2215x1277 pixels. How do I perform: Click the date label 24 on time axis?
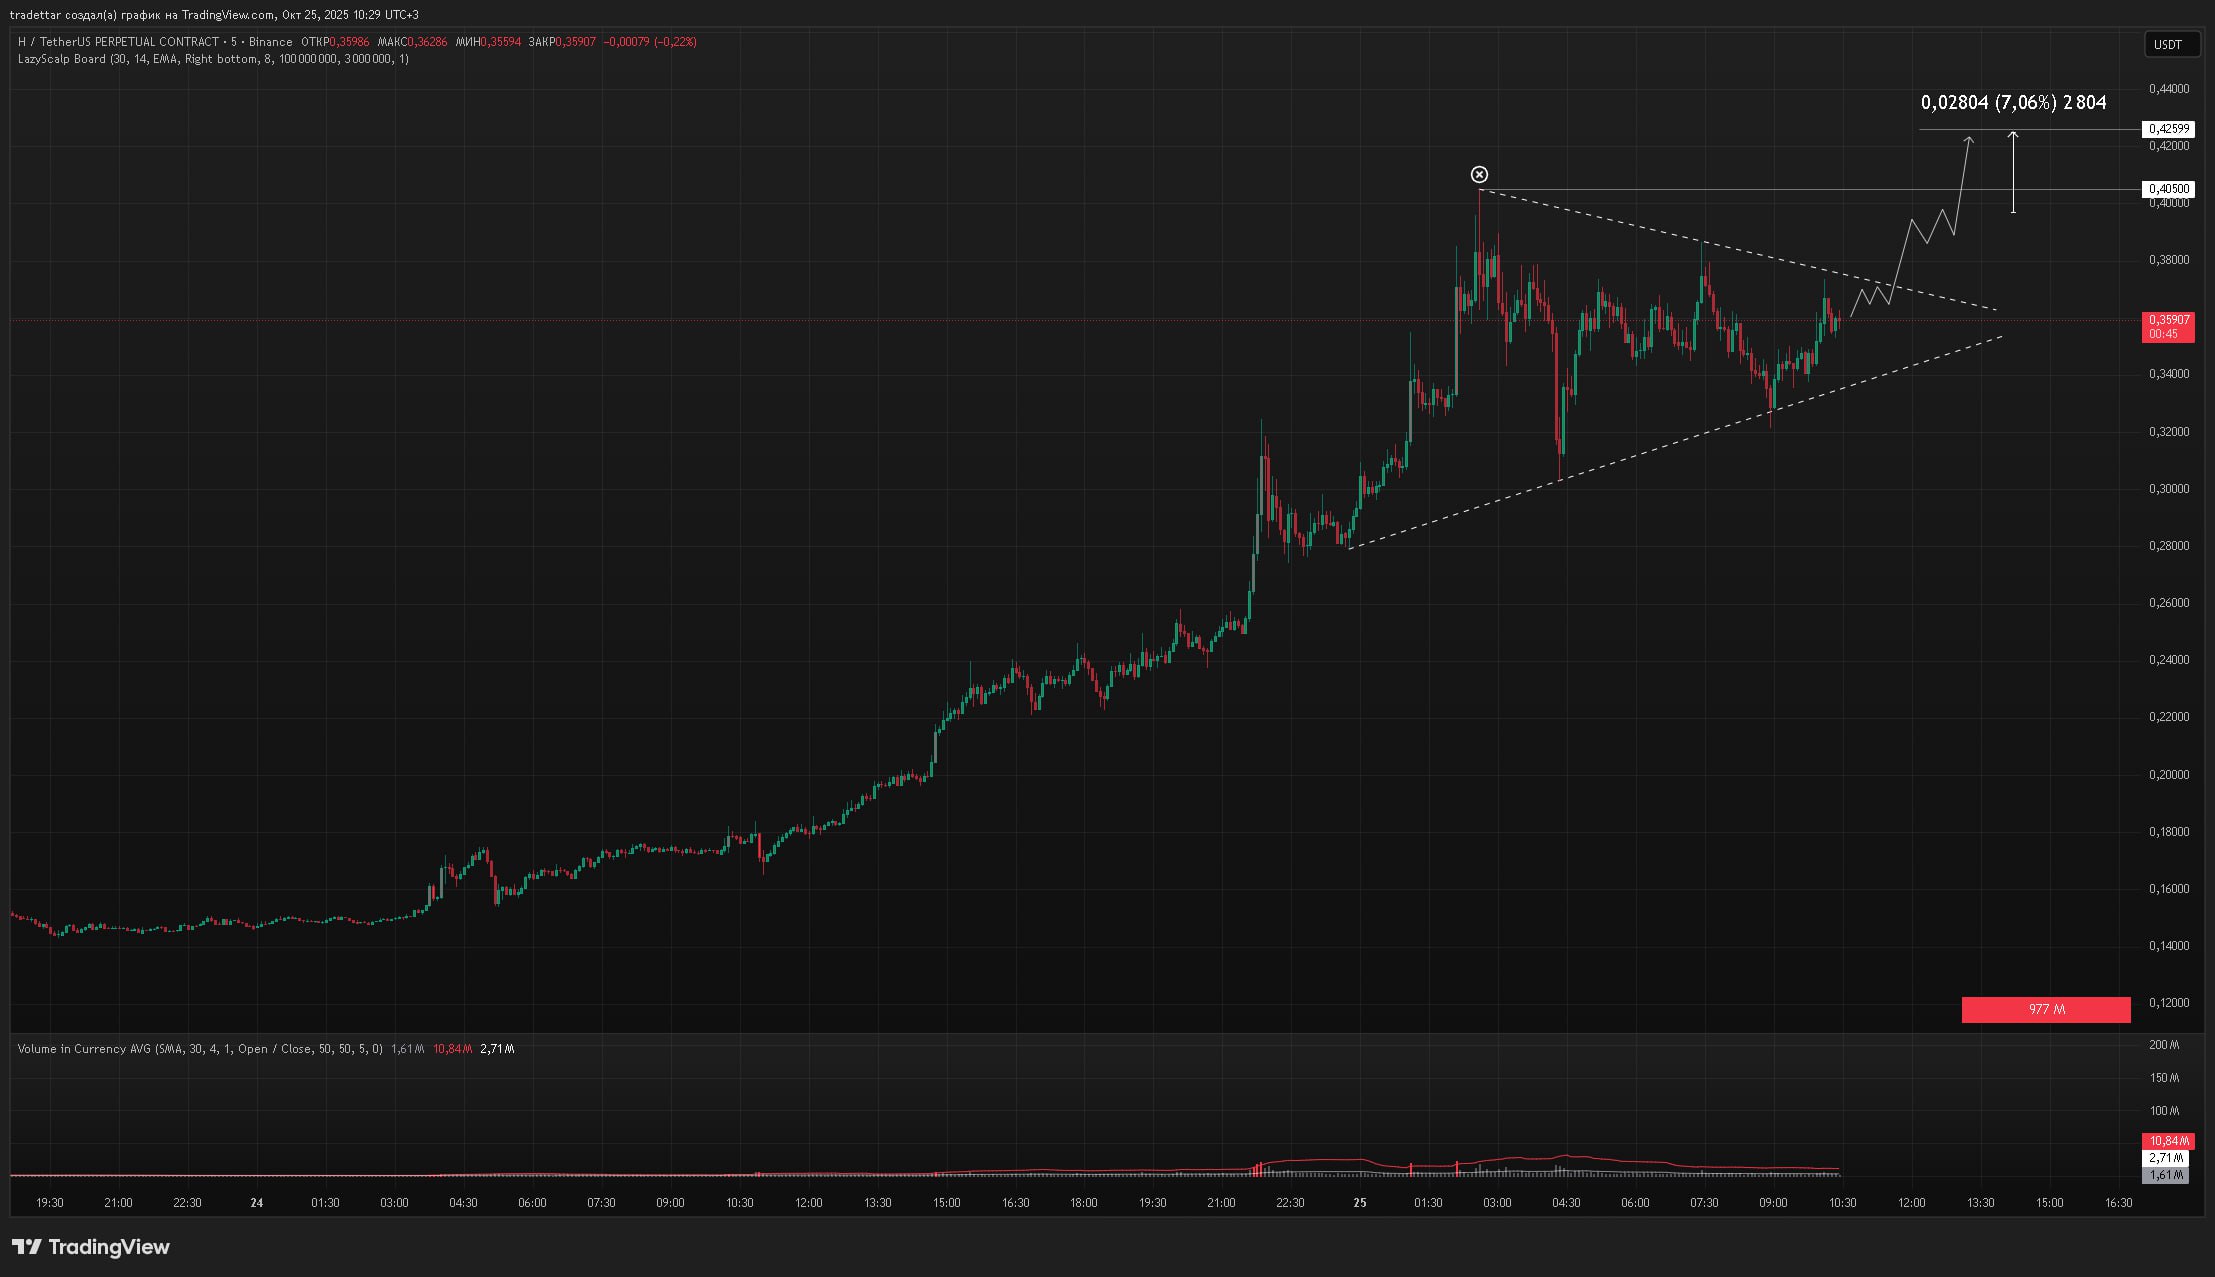(x=257, y=1203)
